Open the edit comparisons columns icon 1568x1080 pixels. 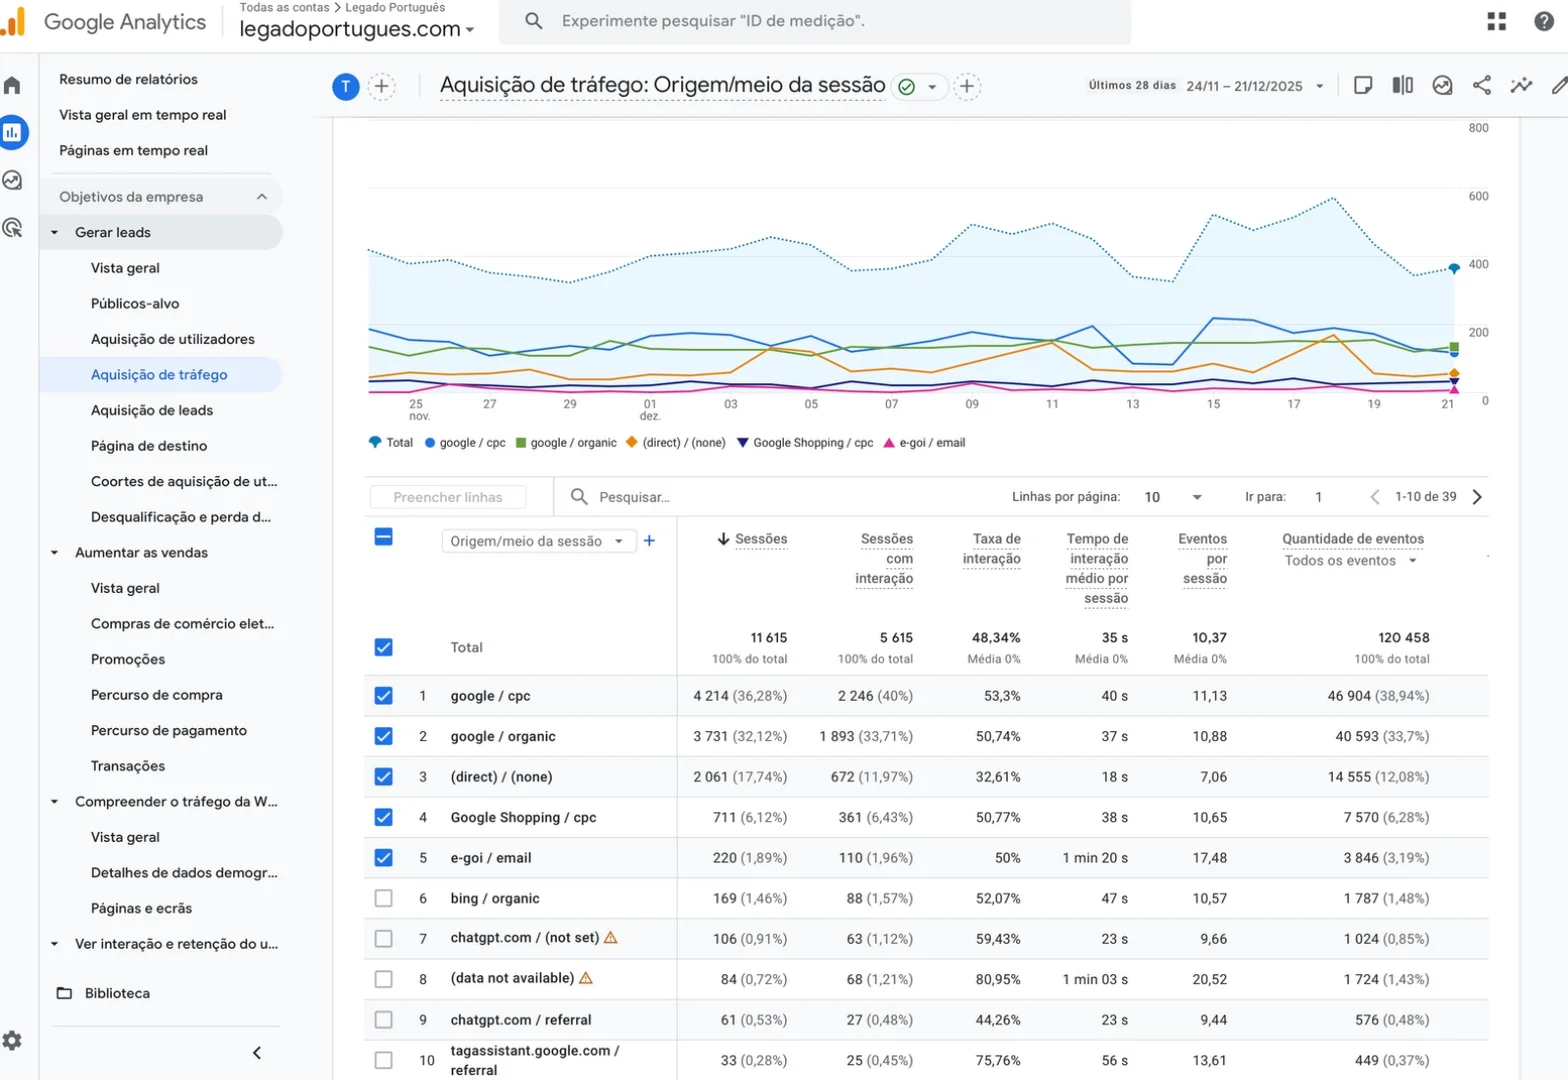click(x=1403, y=85)
